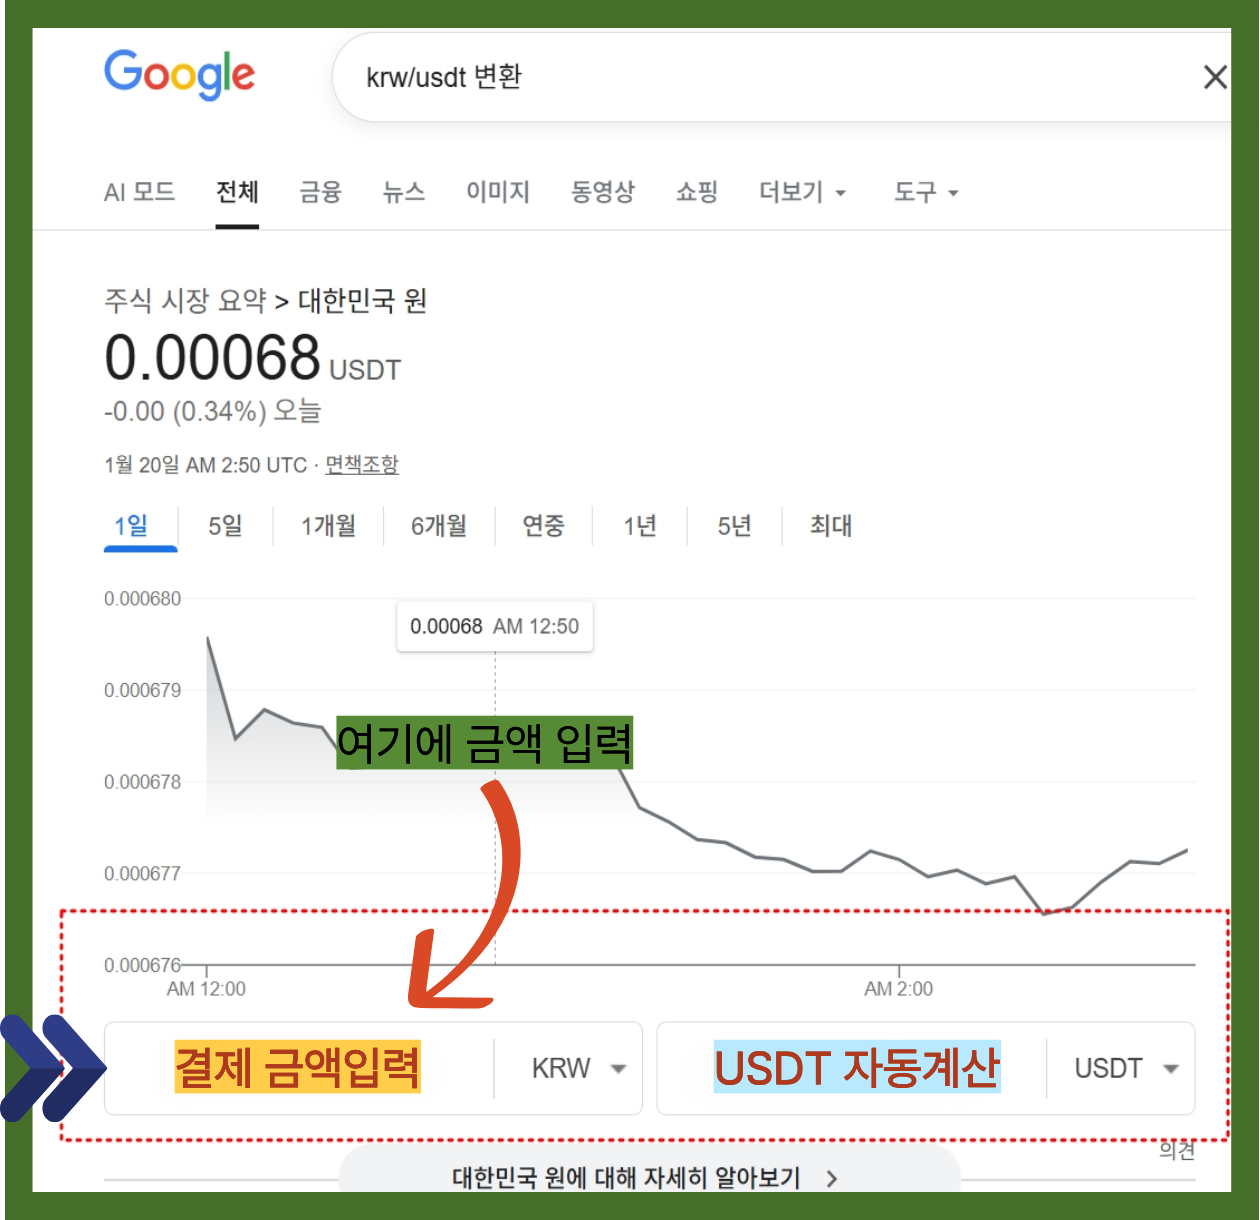The image size is (1260, 1220).
Task: Open the 면책조항 disclaimer link
Action: pos(361,465)
